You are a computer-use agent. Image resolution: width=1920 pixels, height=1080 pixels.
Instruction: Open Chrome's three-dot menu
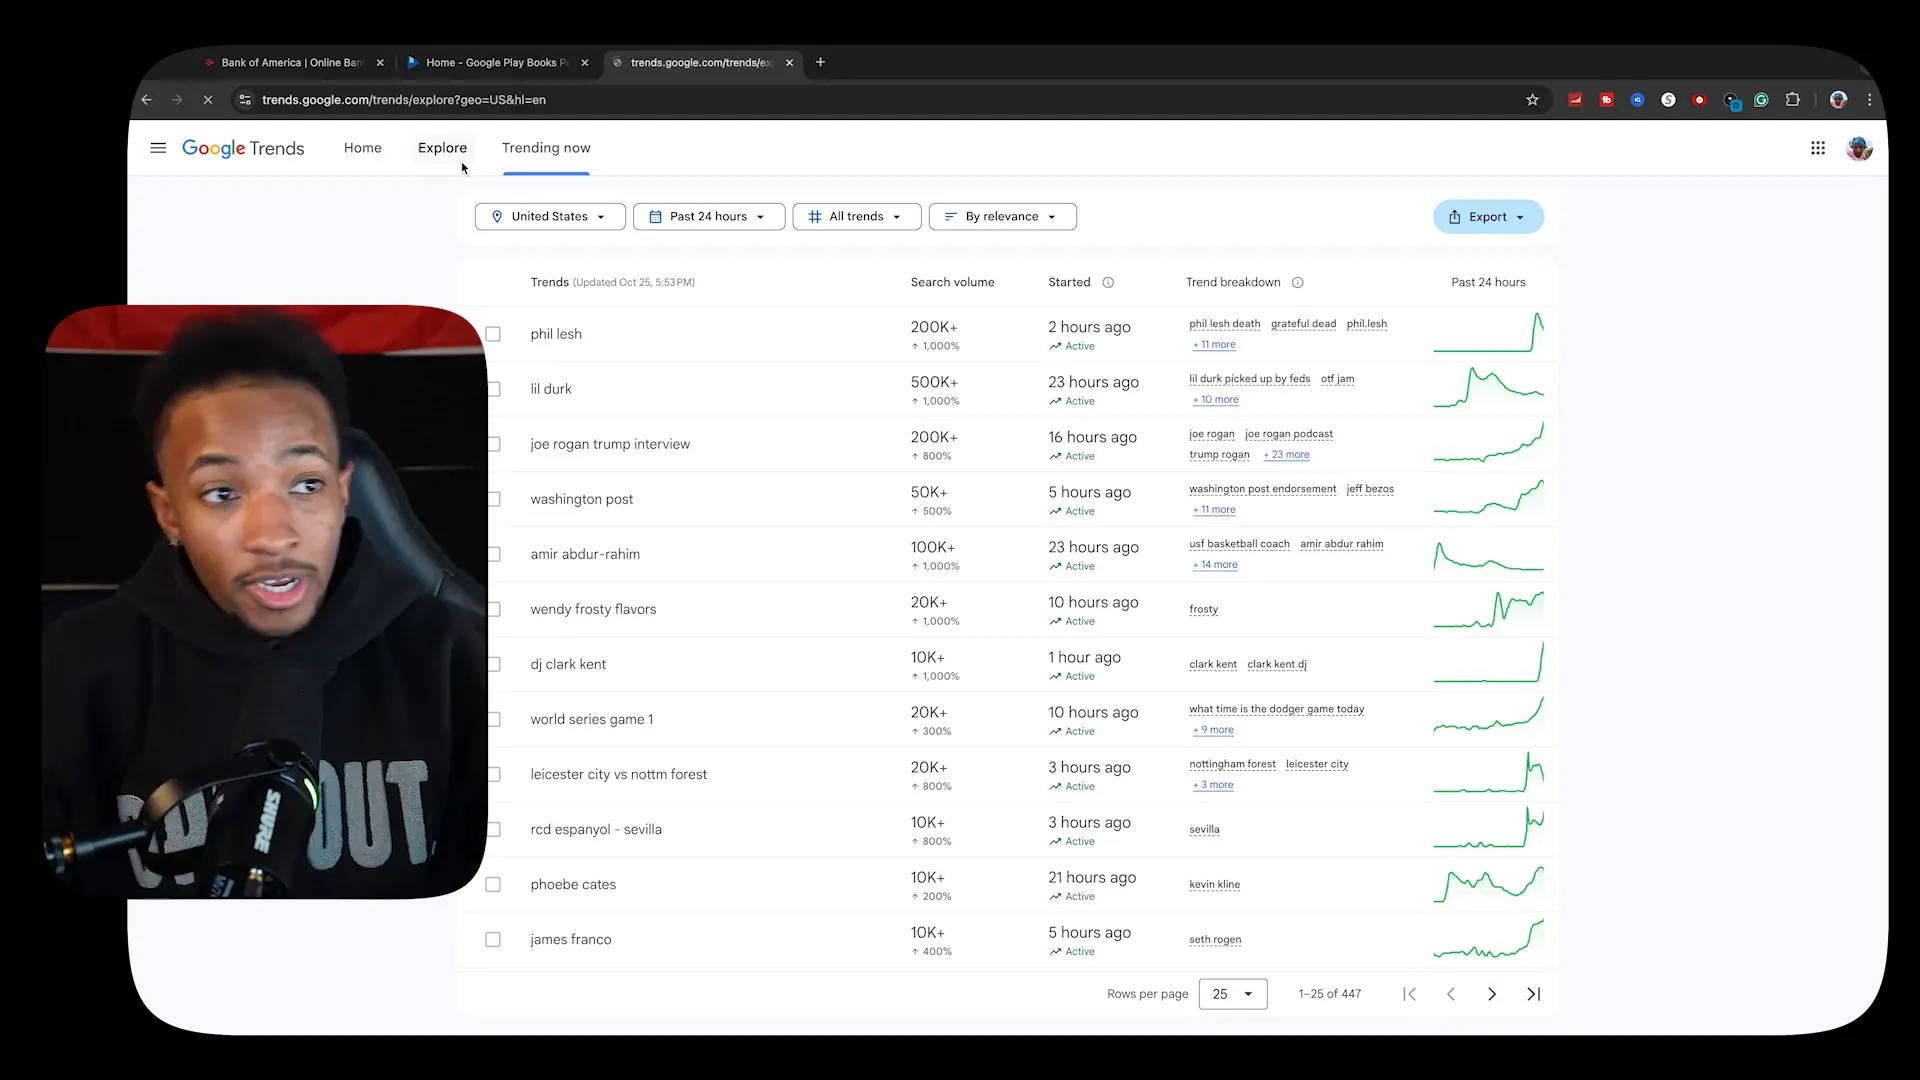coord(1869,100)
